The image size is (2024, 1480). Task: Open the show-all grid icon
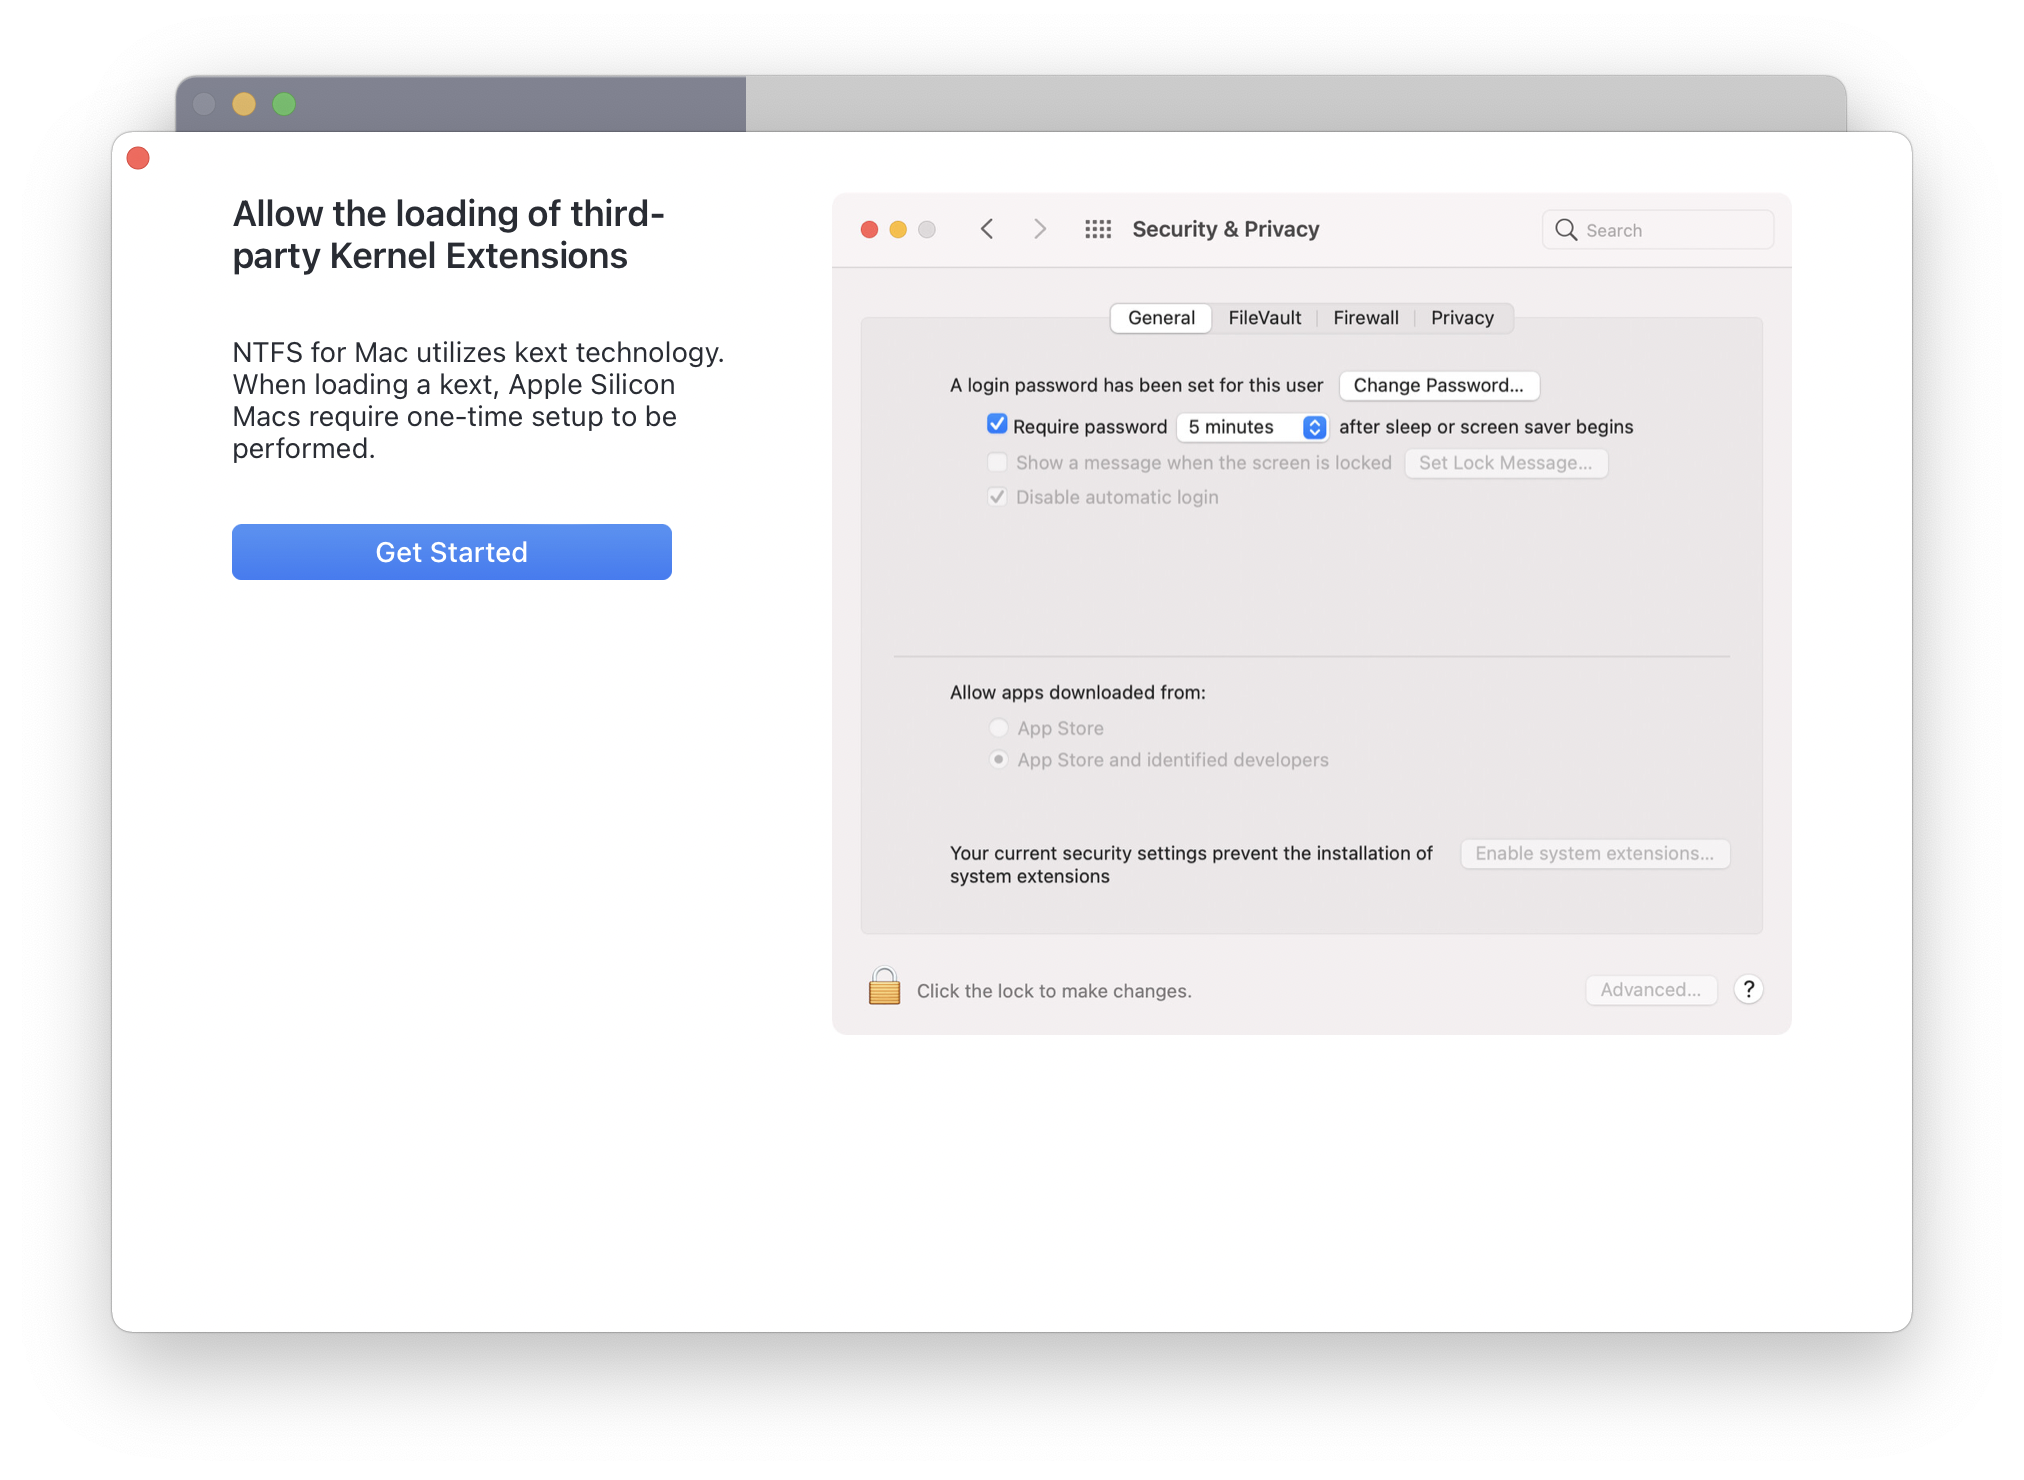(1098, 229)
